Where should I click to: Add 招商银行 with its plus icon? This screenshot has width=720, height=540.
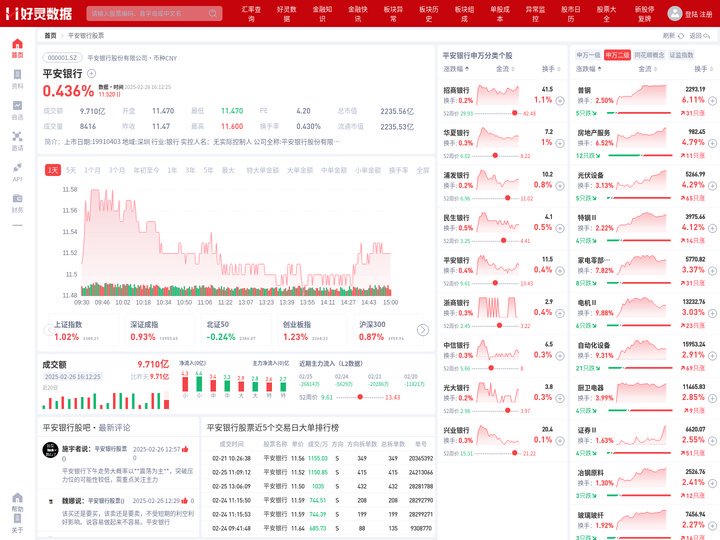pos(560,101)
